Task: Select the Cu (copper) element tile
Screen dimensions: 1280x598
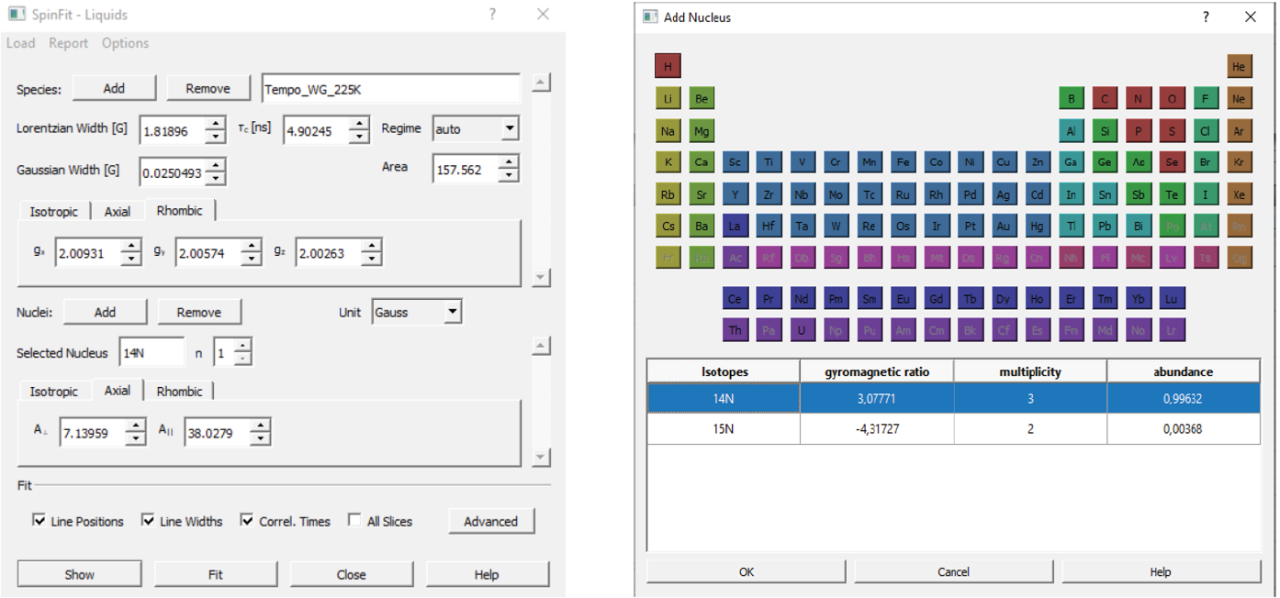Action: click(1004, 163)
